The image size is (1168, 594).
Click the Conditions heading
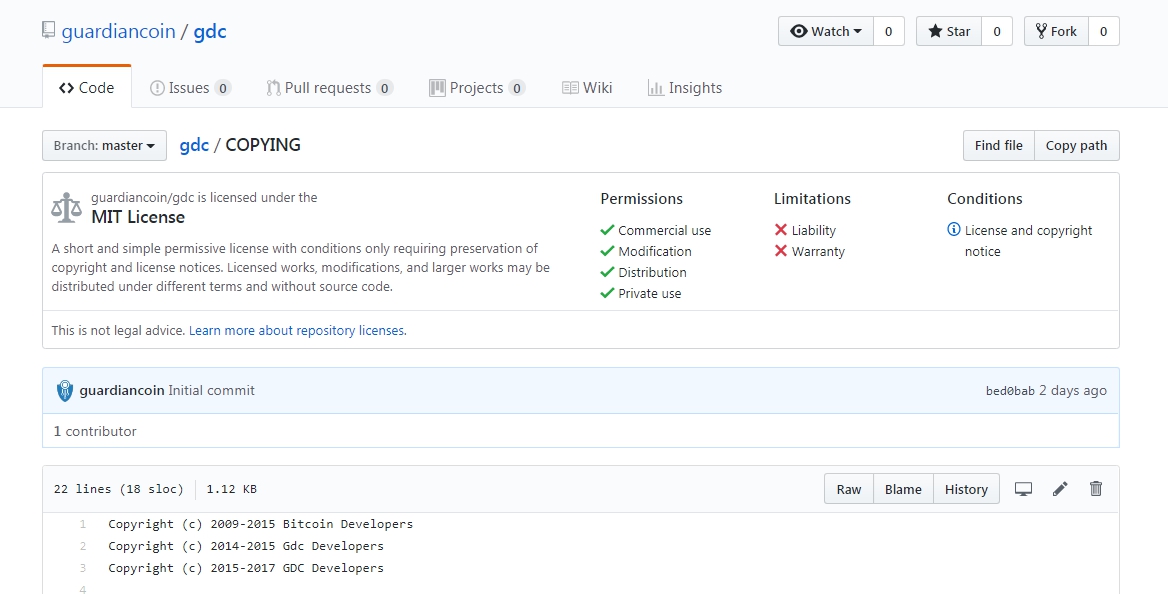[x=985, y=199]
